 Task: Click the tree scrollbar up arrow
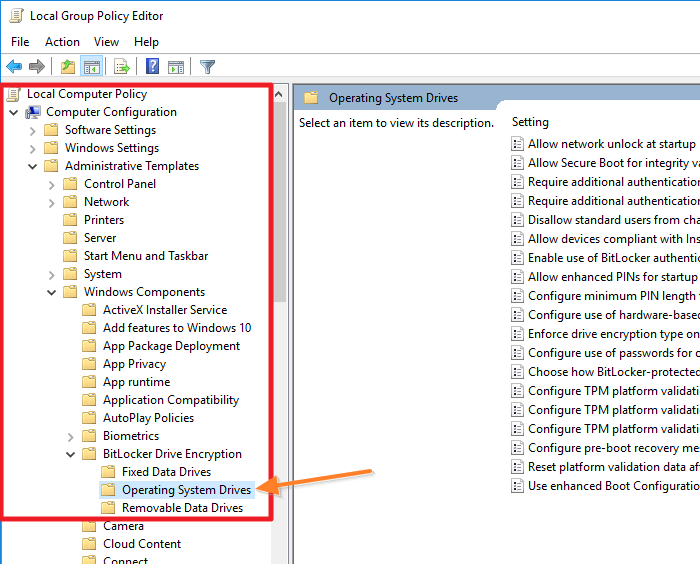[x=279, y=94]
